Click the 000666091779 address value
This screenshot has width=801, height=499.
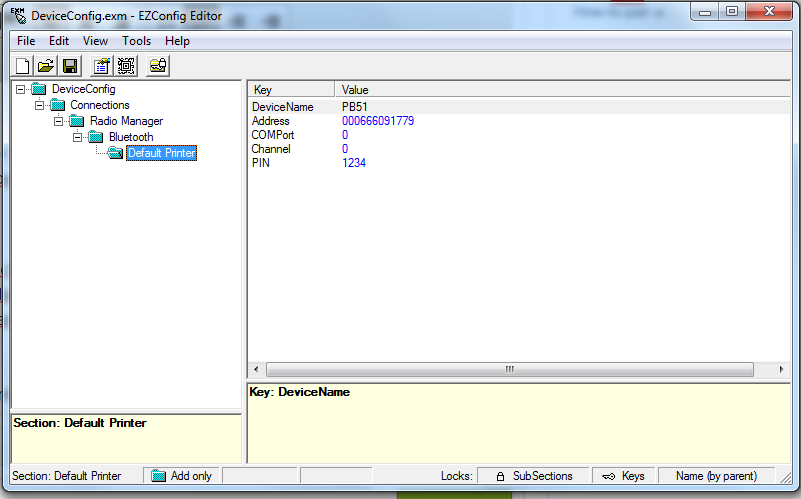[x=378, y=121]
